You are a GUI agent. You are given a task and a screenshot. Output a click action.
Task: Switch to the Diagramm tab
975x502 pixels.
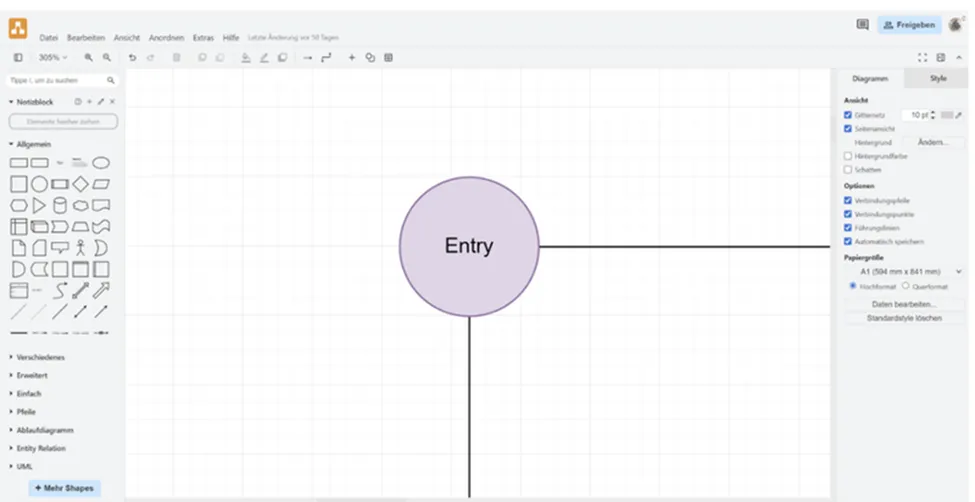870,78
